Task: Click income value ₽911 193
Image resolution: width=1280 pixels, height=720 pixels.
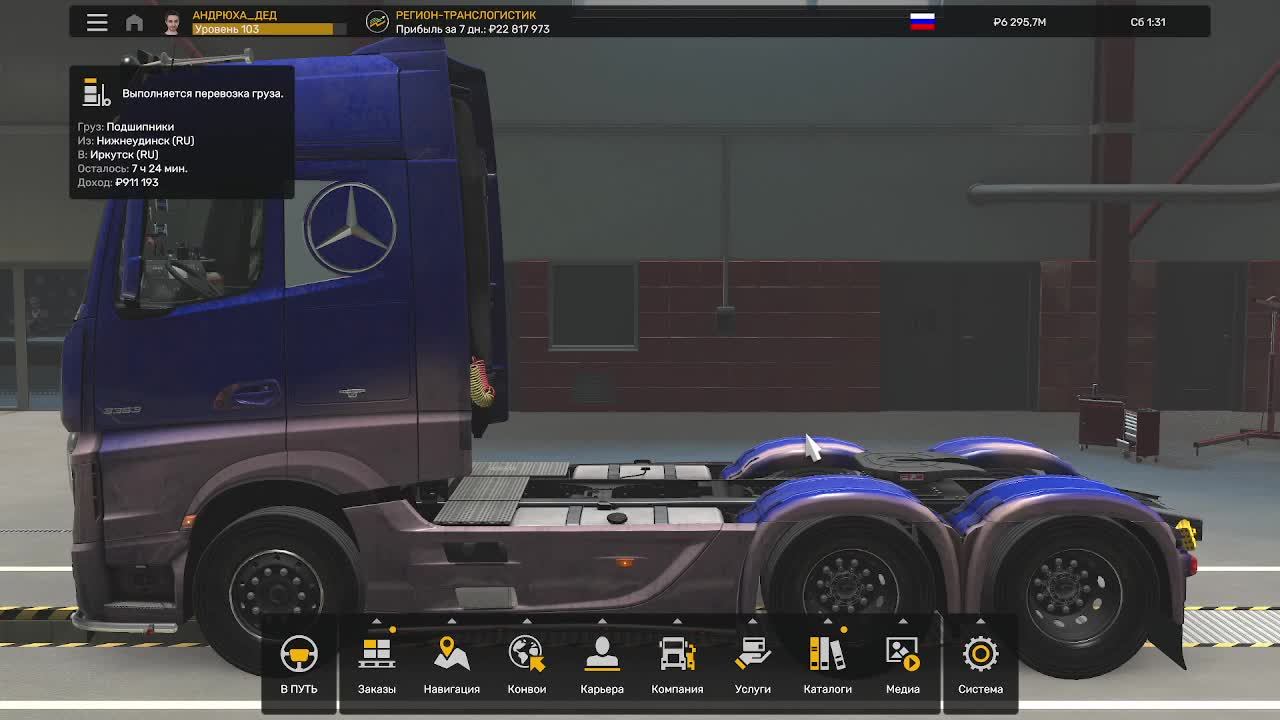Action: point(137,183)
